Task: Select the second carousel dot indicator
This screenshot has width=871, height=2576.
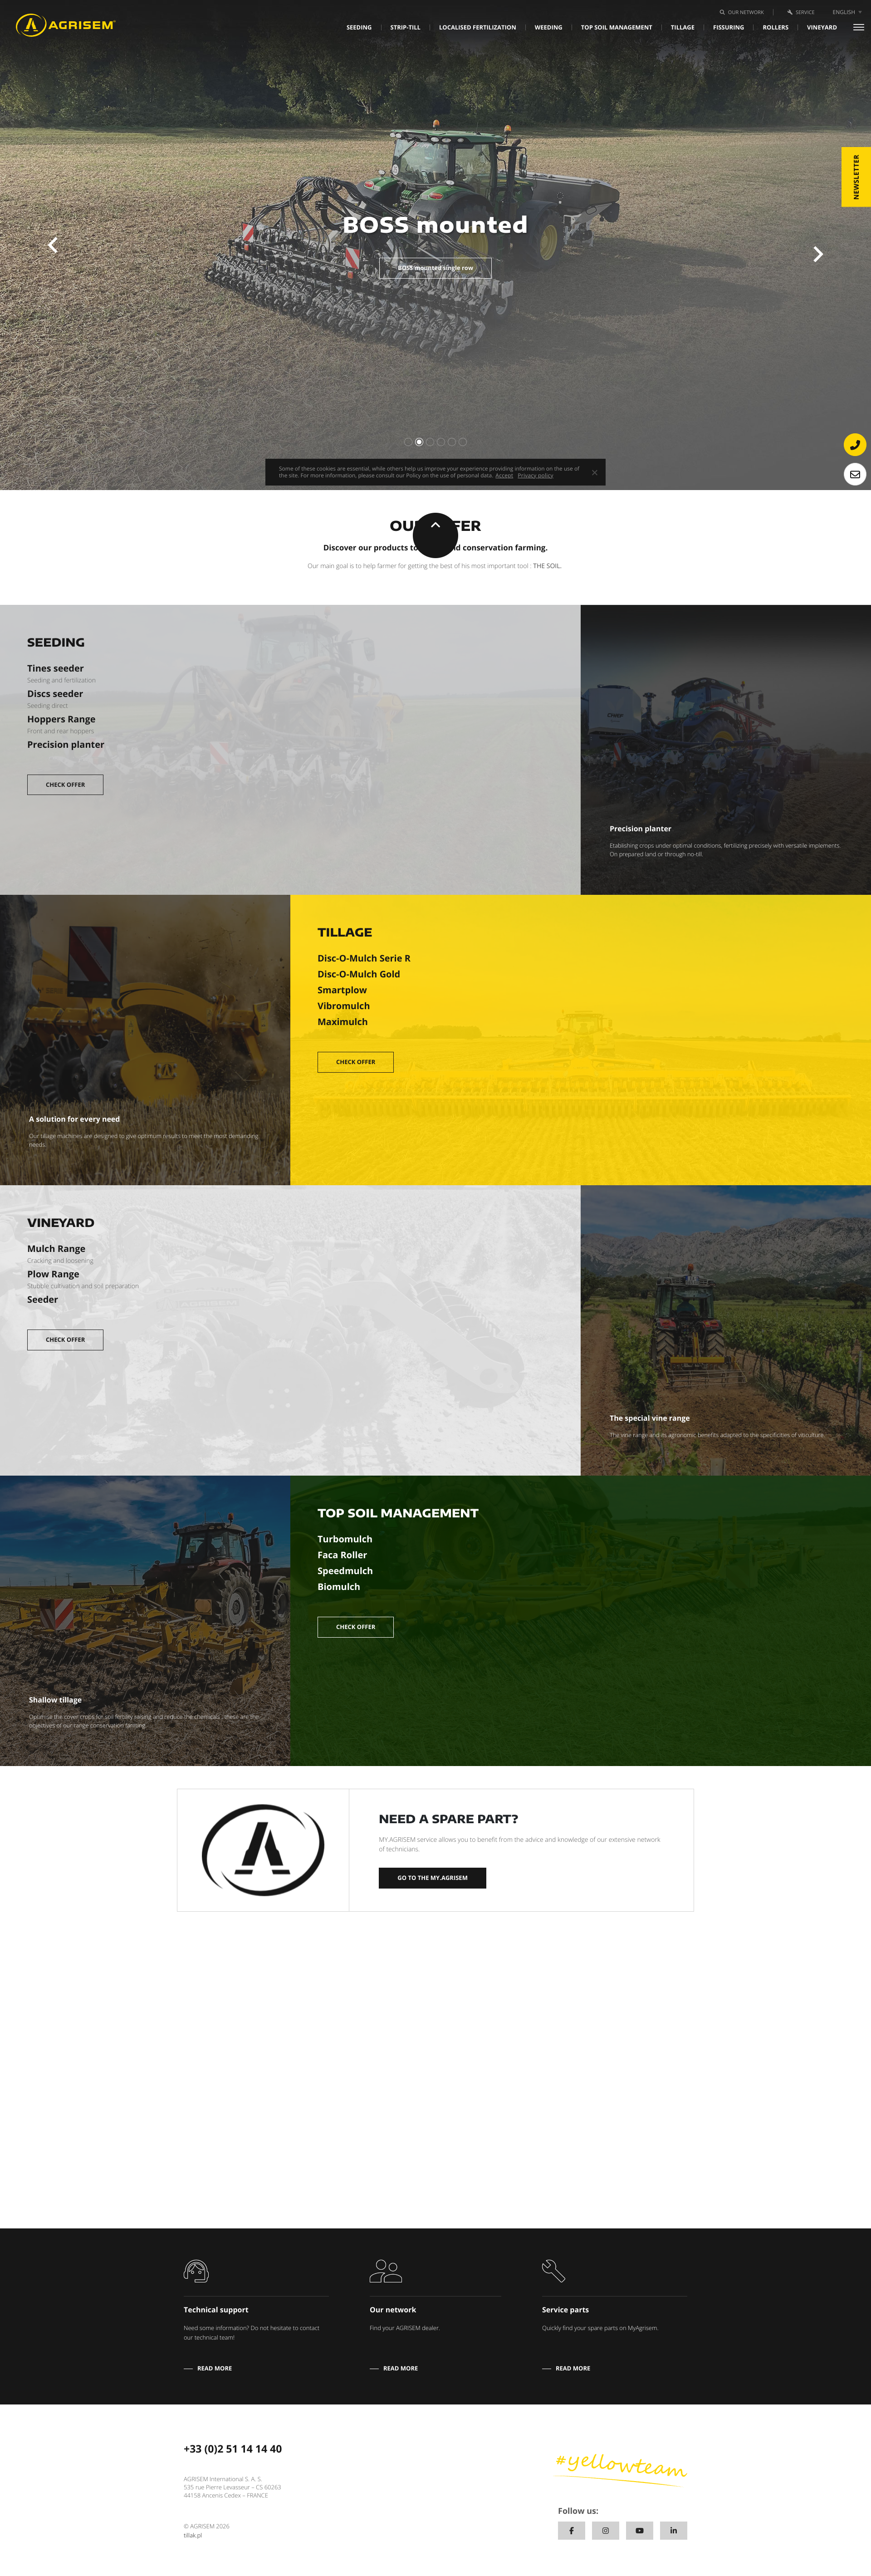Action: pos(419,441)
